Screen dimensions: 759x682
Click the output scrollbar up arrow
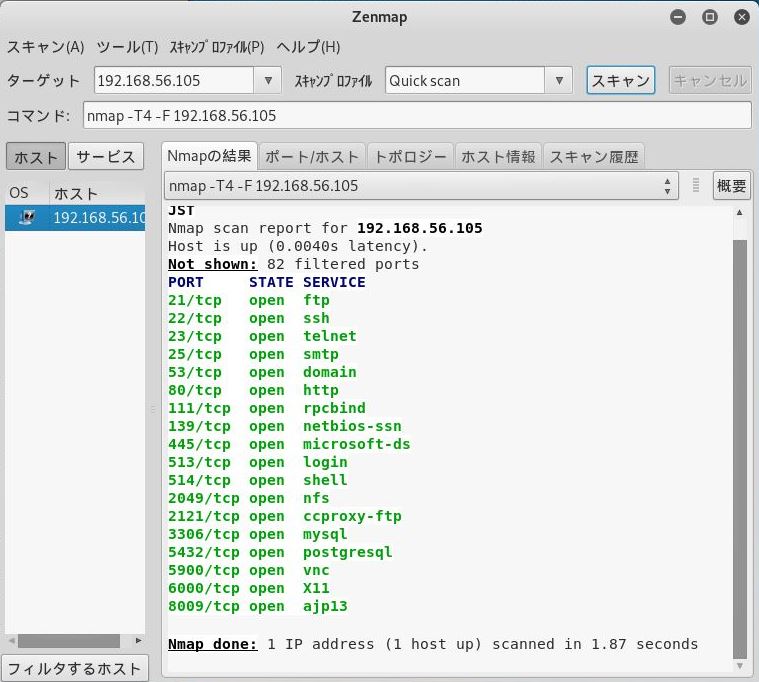(x=740, y=212)
